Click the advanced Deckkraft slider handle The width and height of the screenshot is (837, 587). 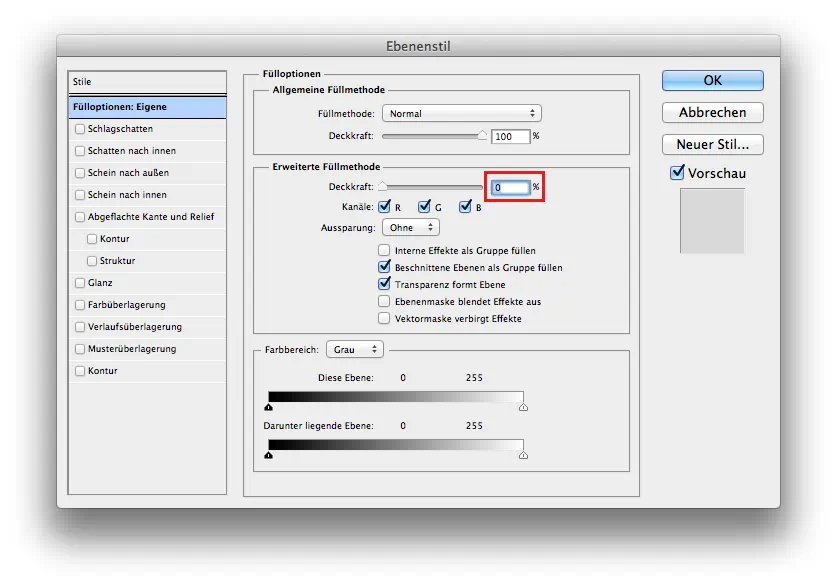tap(382, 186)
